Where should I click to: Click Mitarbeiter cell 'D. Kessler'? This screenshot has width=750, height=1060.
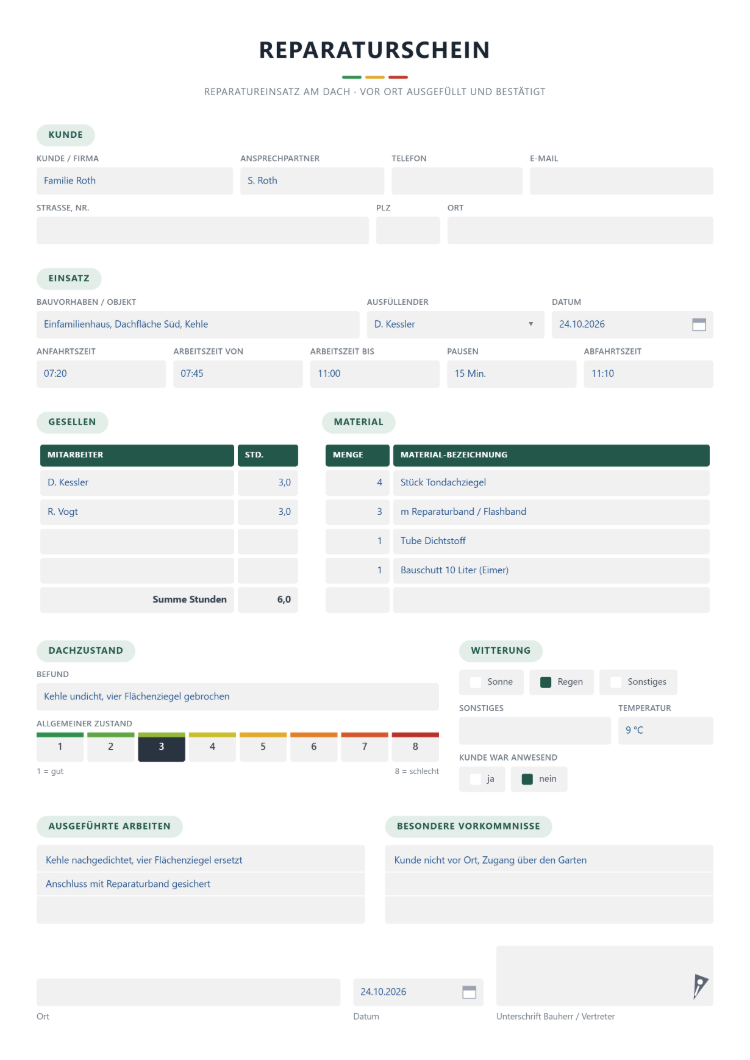[x=137, y=483]
